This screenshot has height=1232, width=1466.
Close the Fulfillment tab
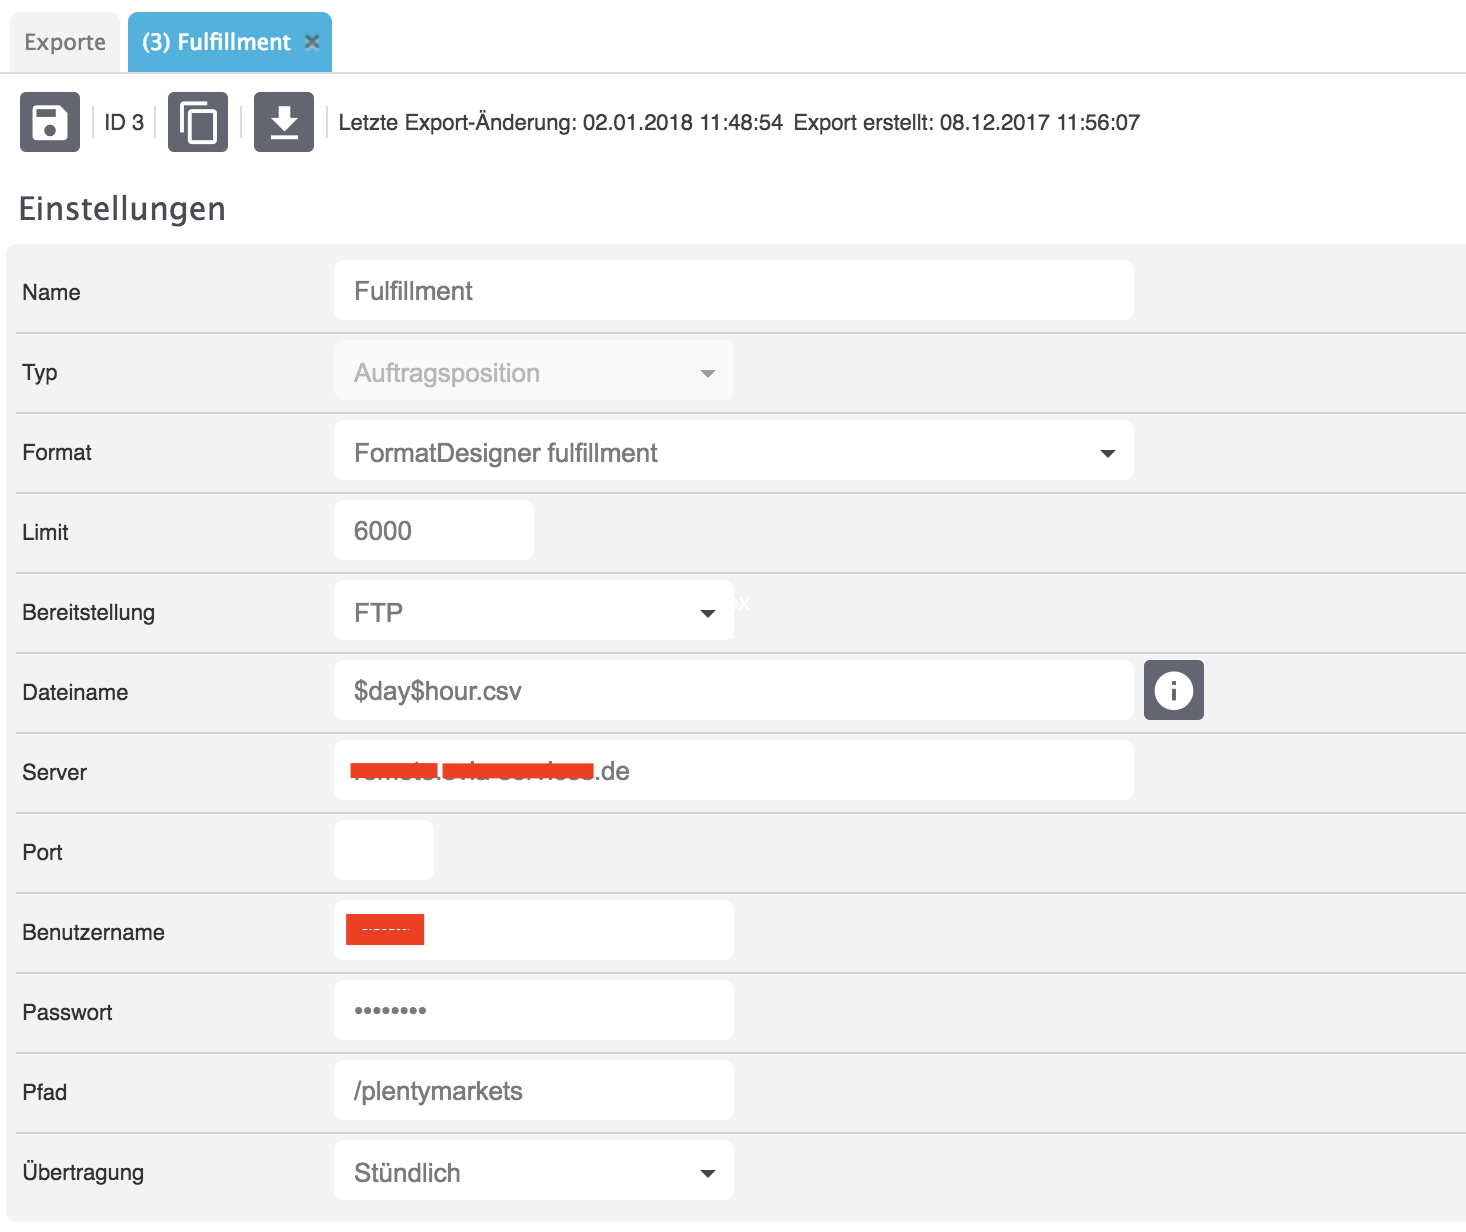pos(312,42)
